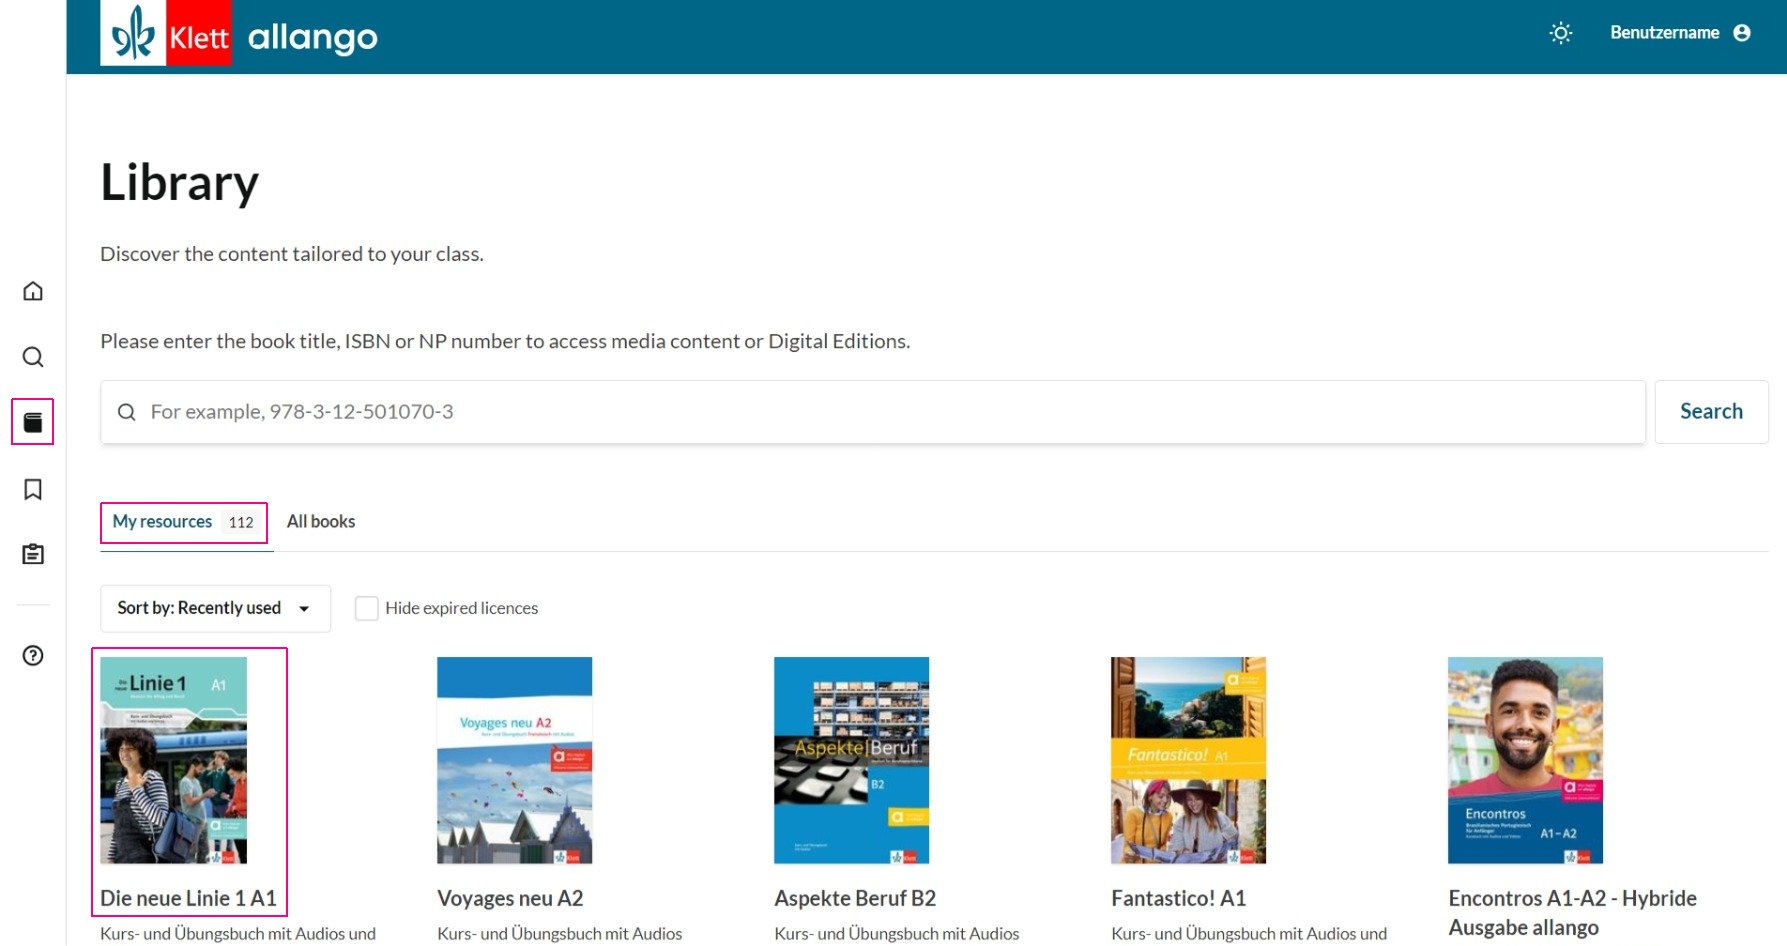Viewport: 1787px width, 946px height.
Task: Click the Klett logo
Action: pos(166,34)
